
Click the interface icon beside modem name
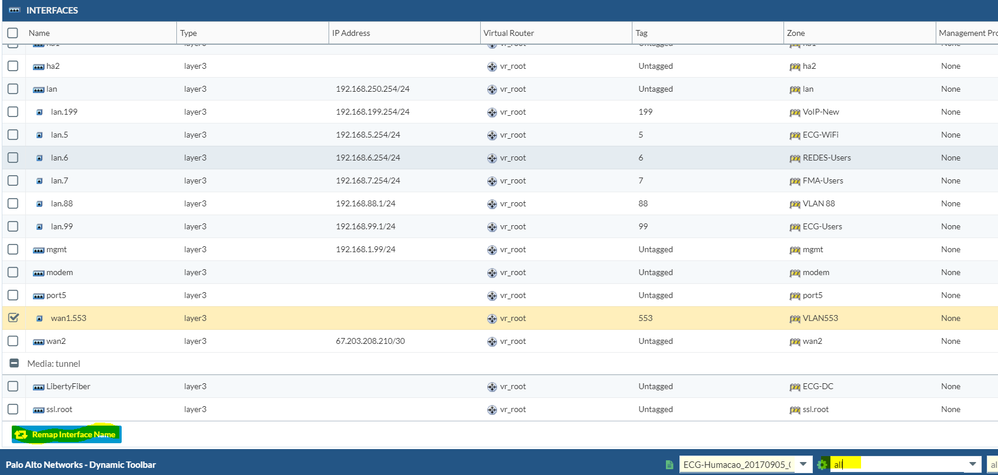(38, 273)
